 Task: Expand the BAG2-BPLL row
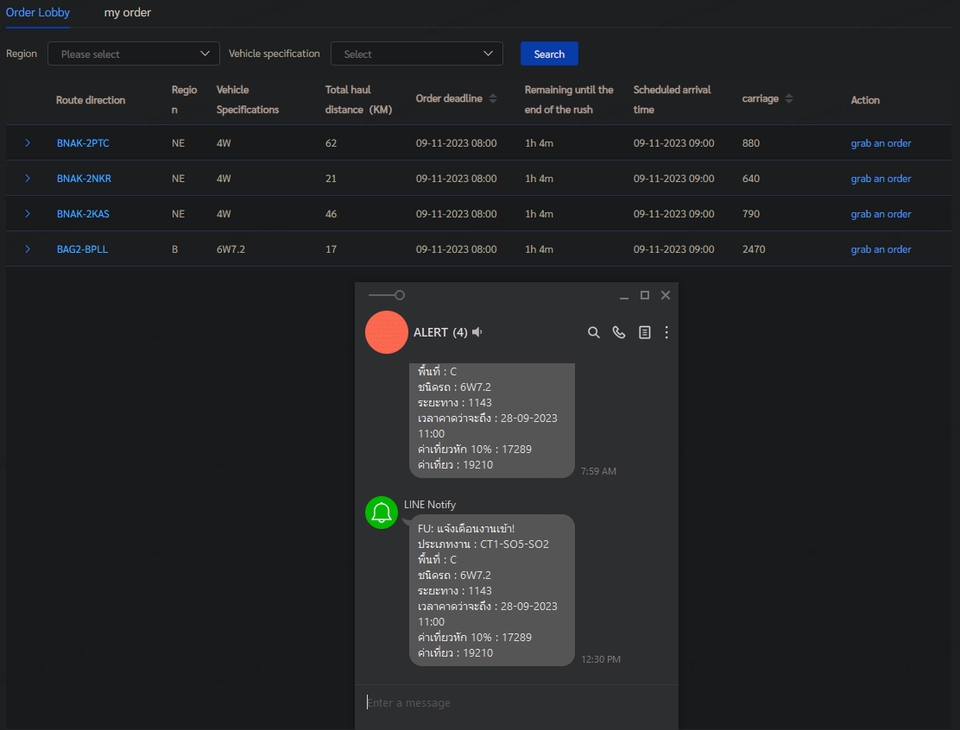[x=28, y=249]
